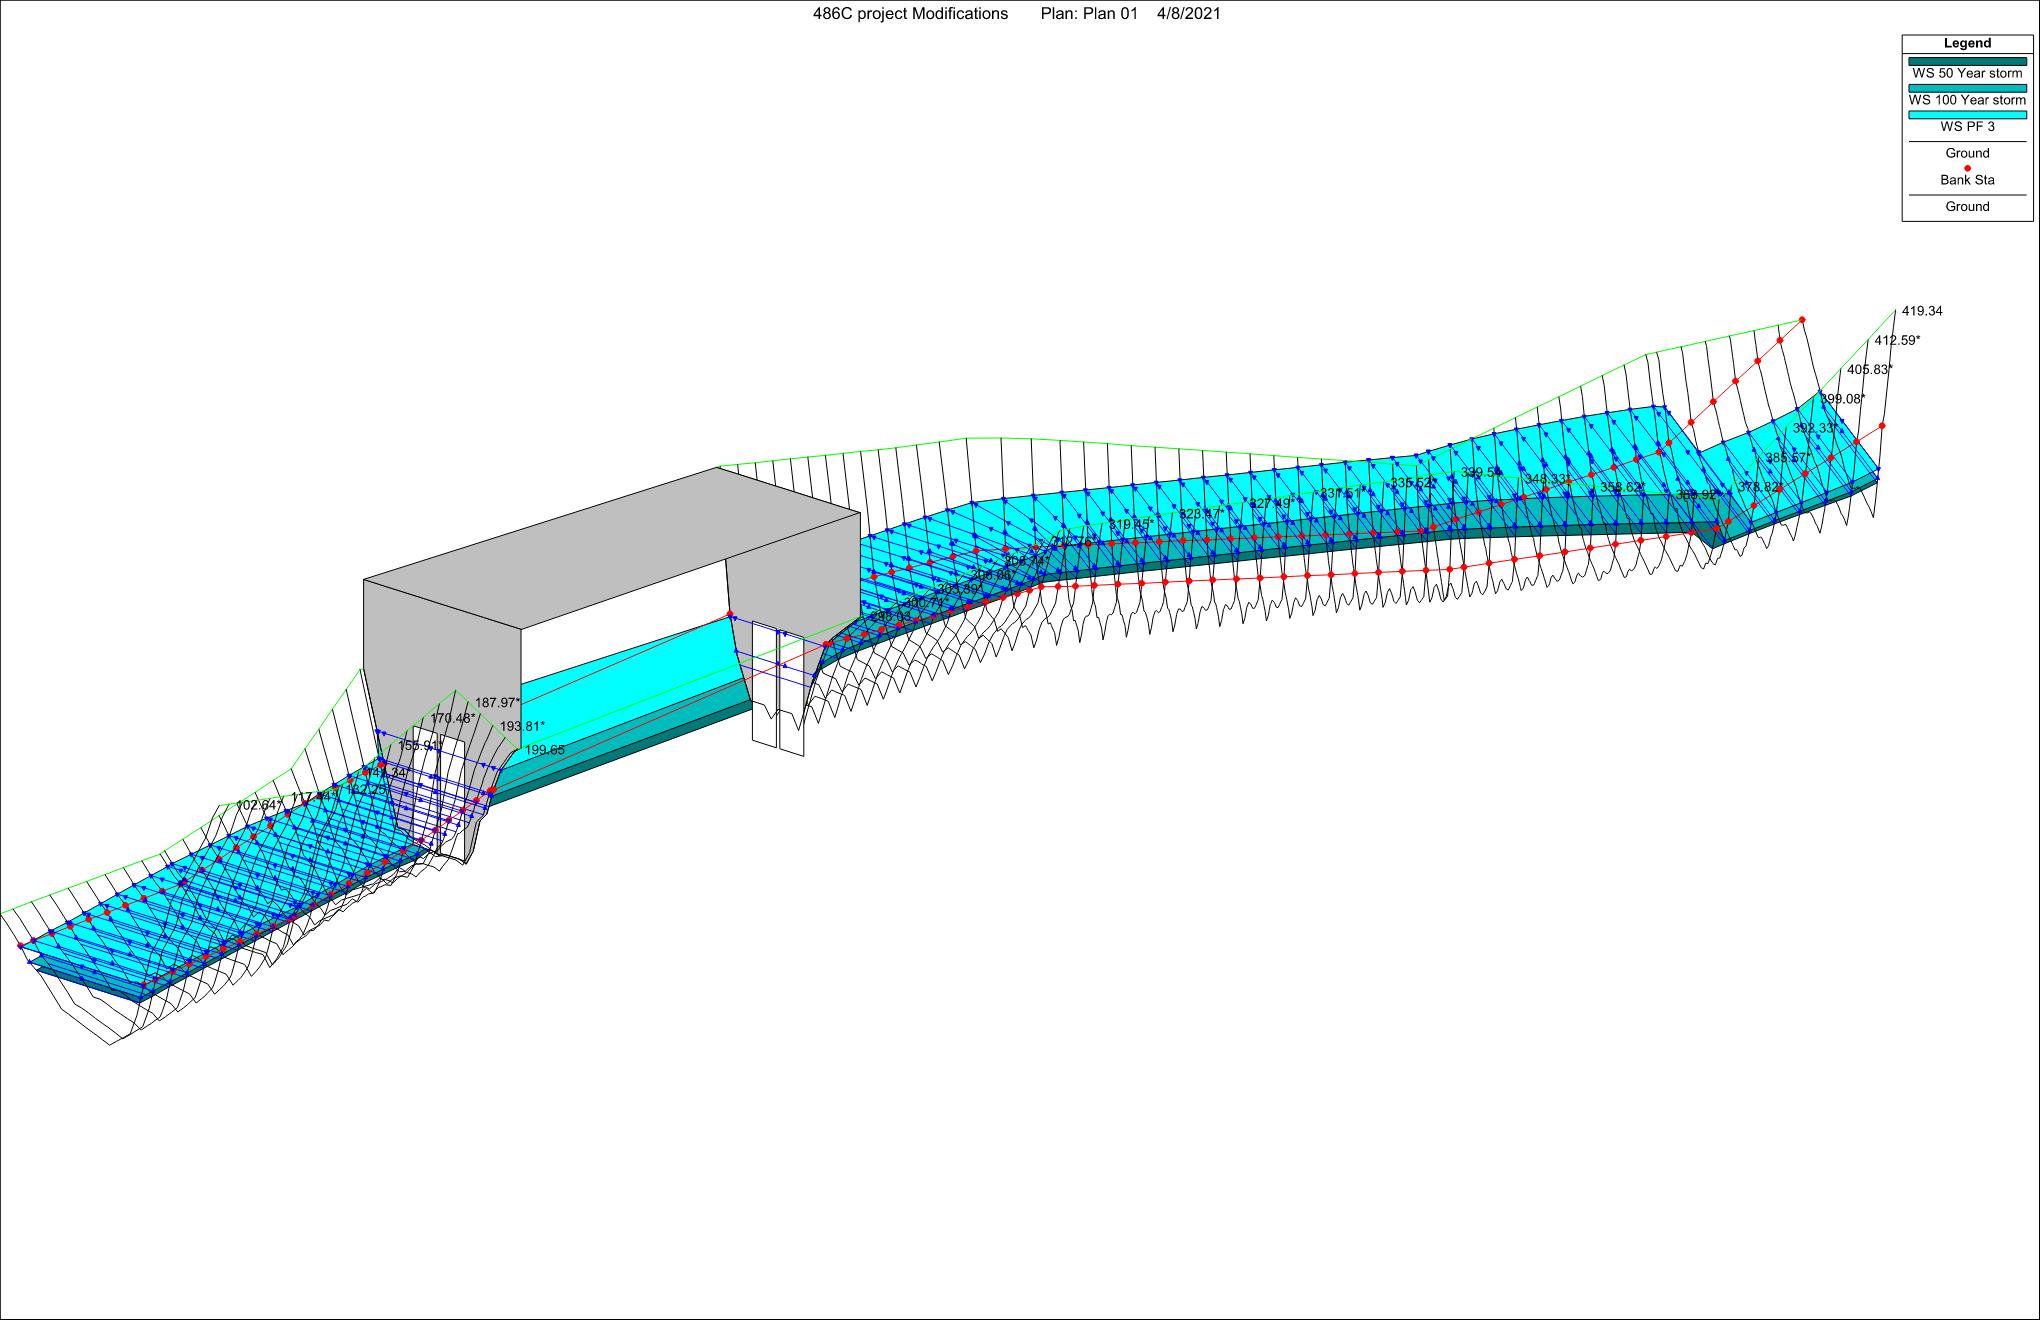Click station label 155.91
The height and width of the screenshot is (1320, 2040).
coord(418,745)
